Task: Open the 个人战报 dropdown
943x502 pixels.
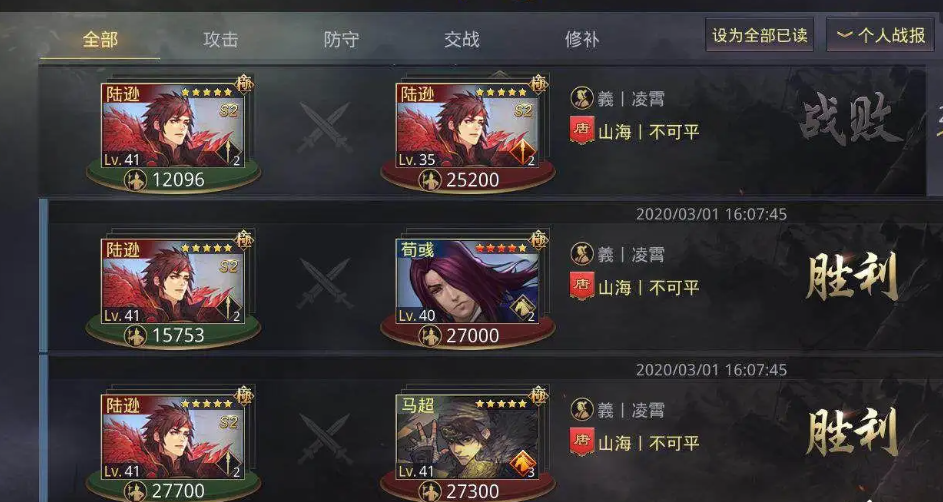Action: 880,35
